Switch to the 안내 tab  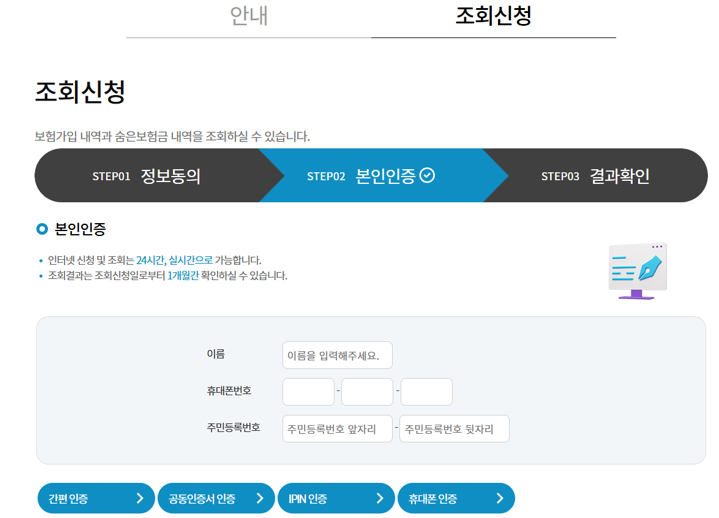coord(249,18)
